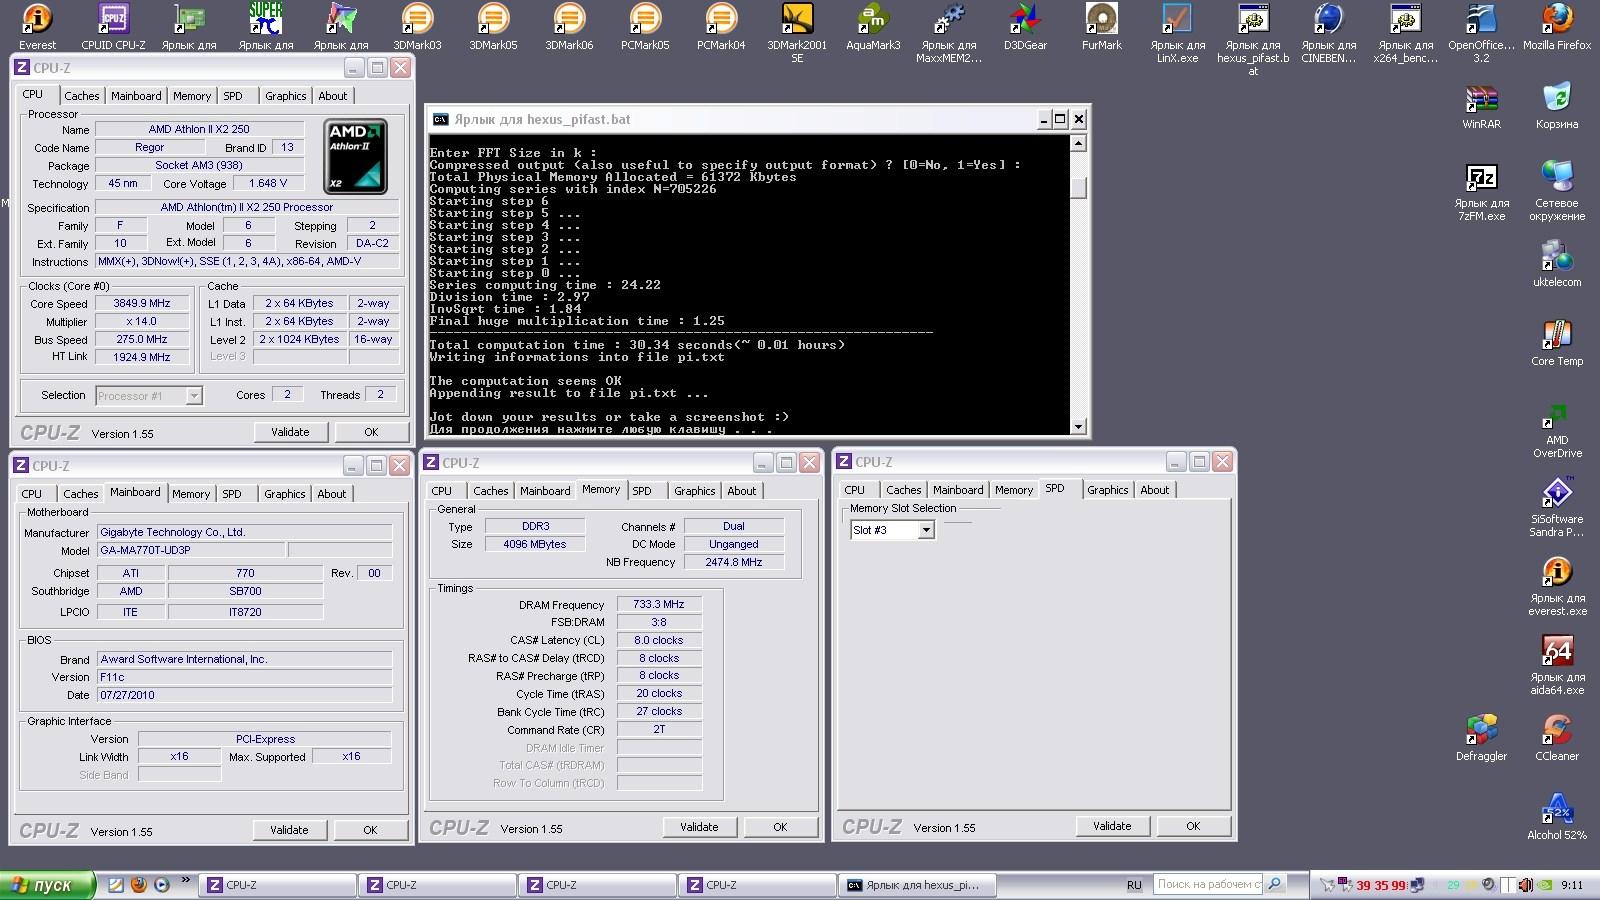Select the SPD tab in the Mainboard CPU-Z window
The width and height of the screenshot is (1600, 900).
[232, 494]
